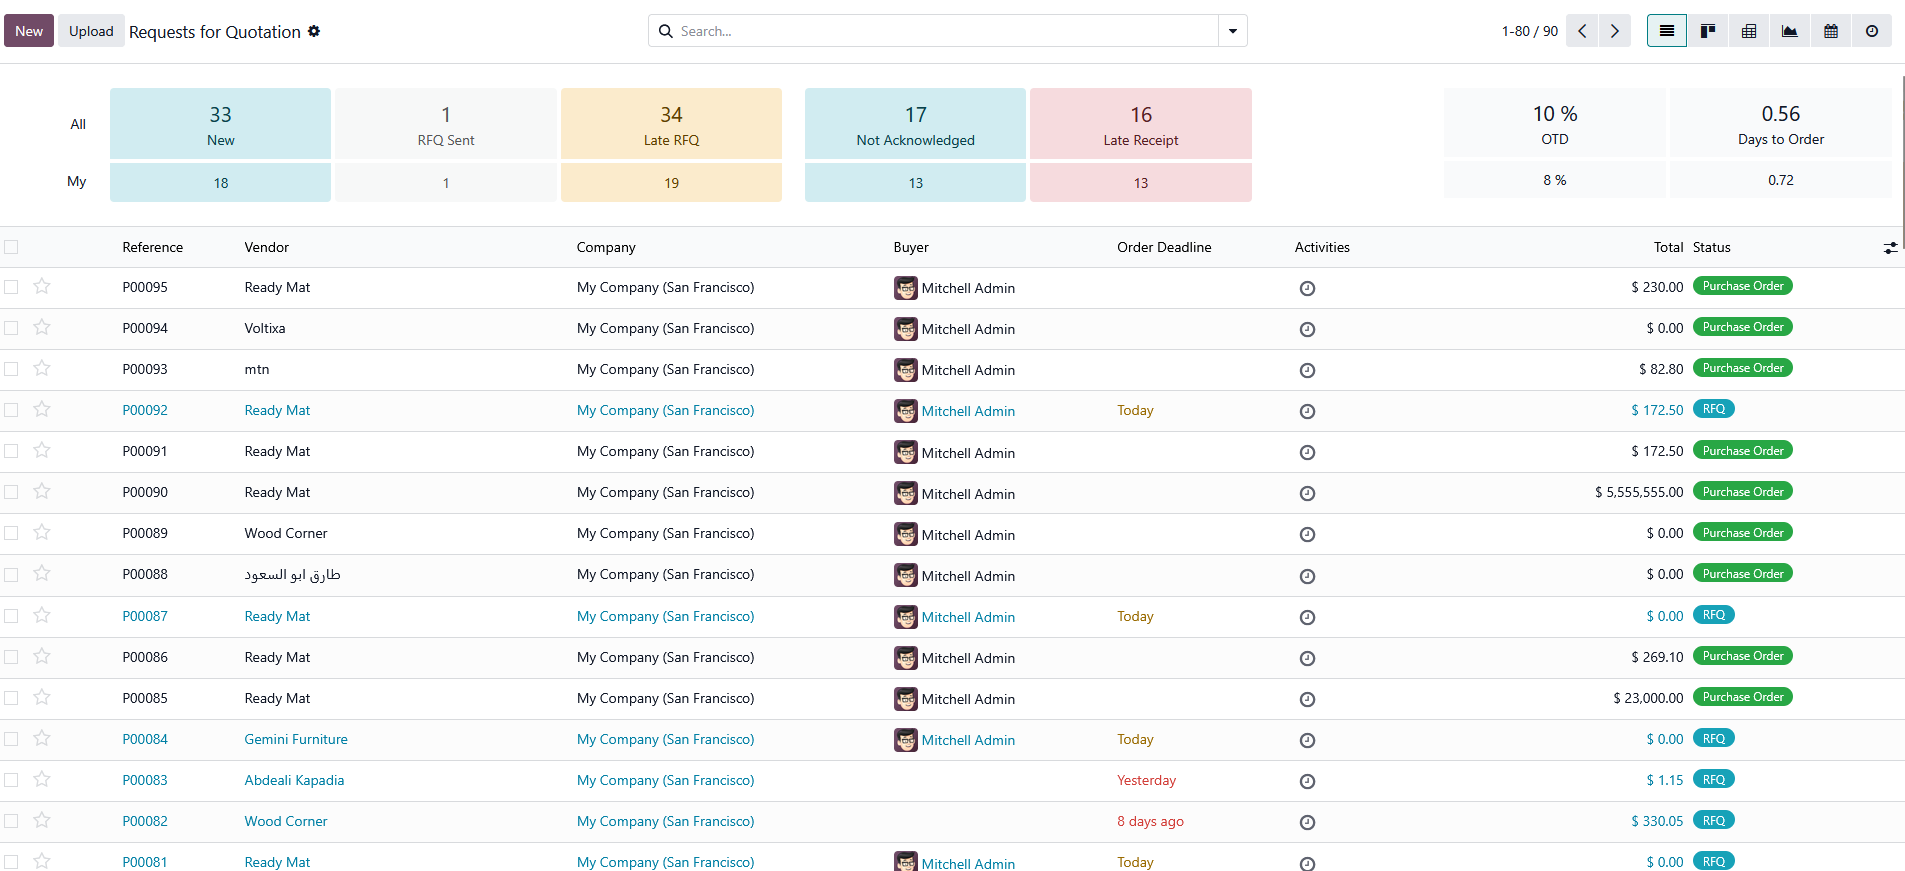Go to next page of records

pos(1614,31)
